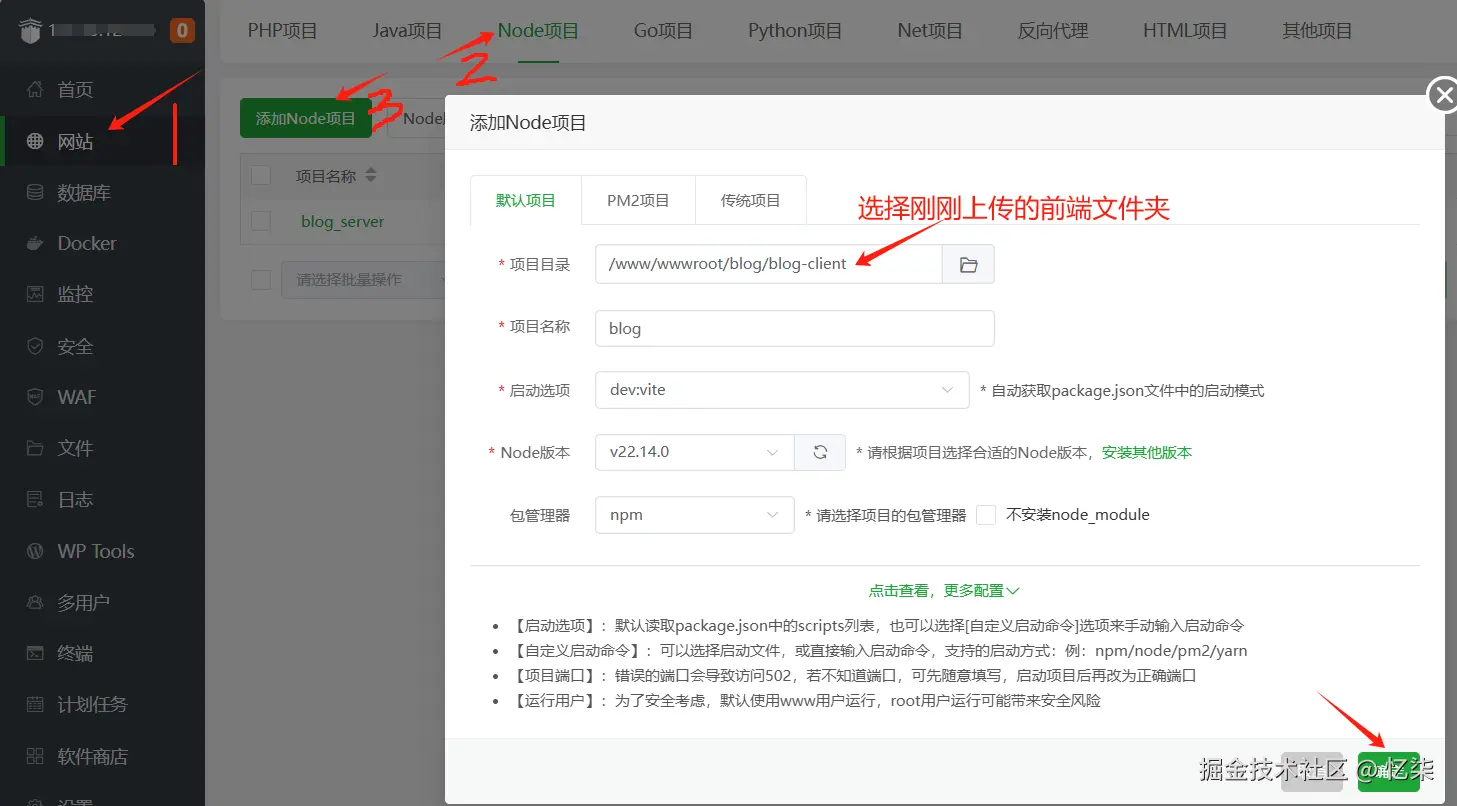
Task: Click the WAF shield icon
Action: (35, 397)
